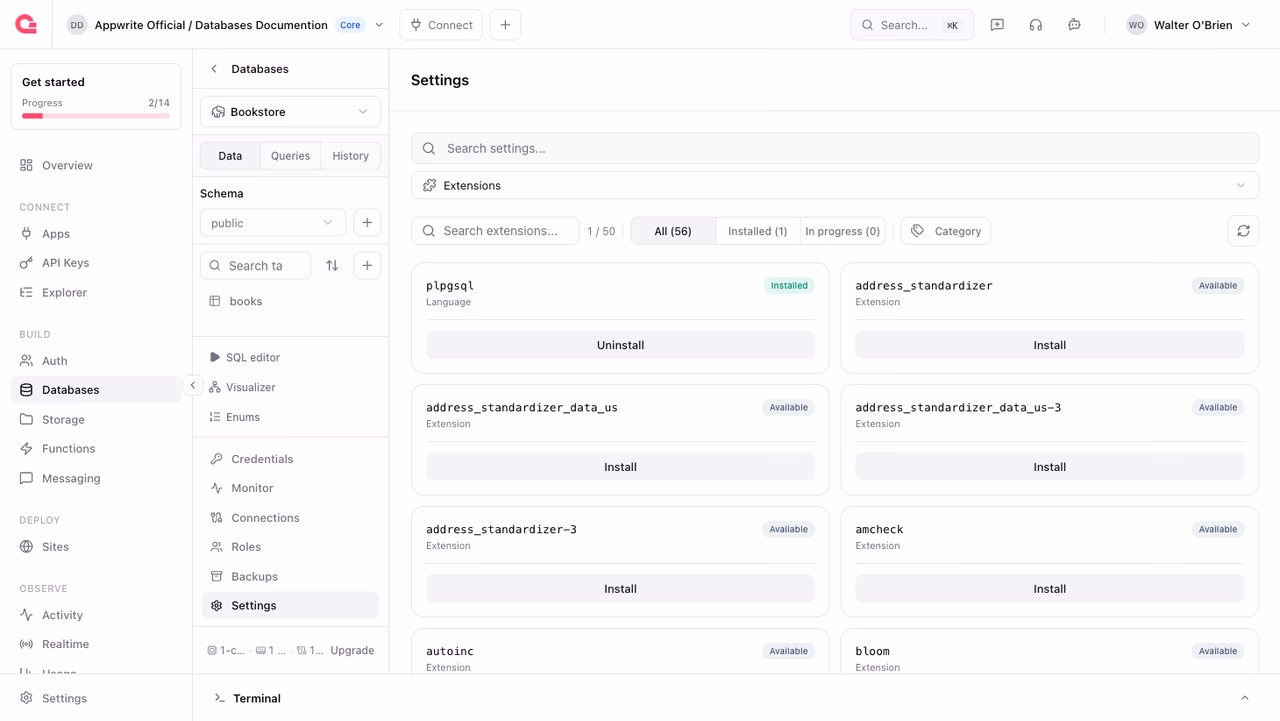
Task: Open Storage in sidebar
Action: point(96,420)
